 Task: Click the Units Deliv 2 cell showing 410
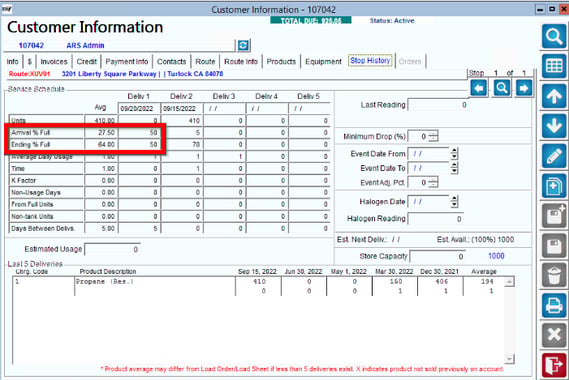[182, 120]
